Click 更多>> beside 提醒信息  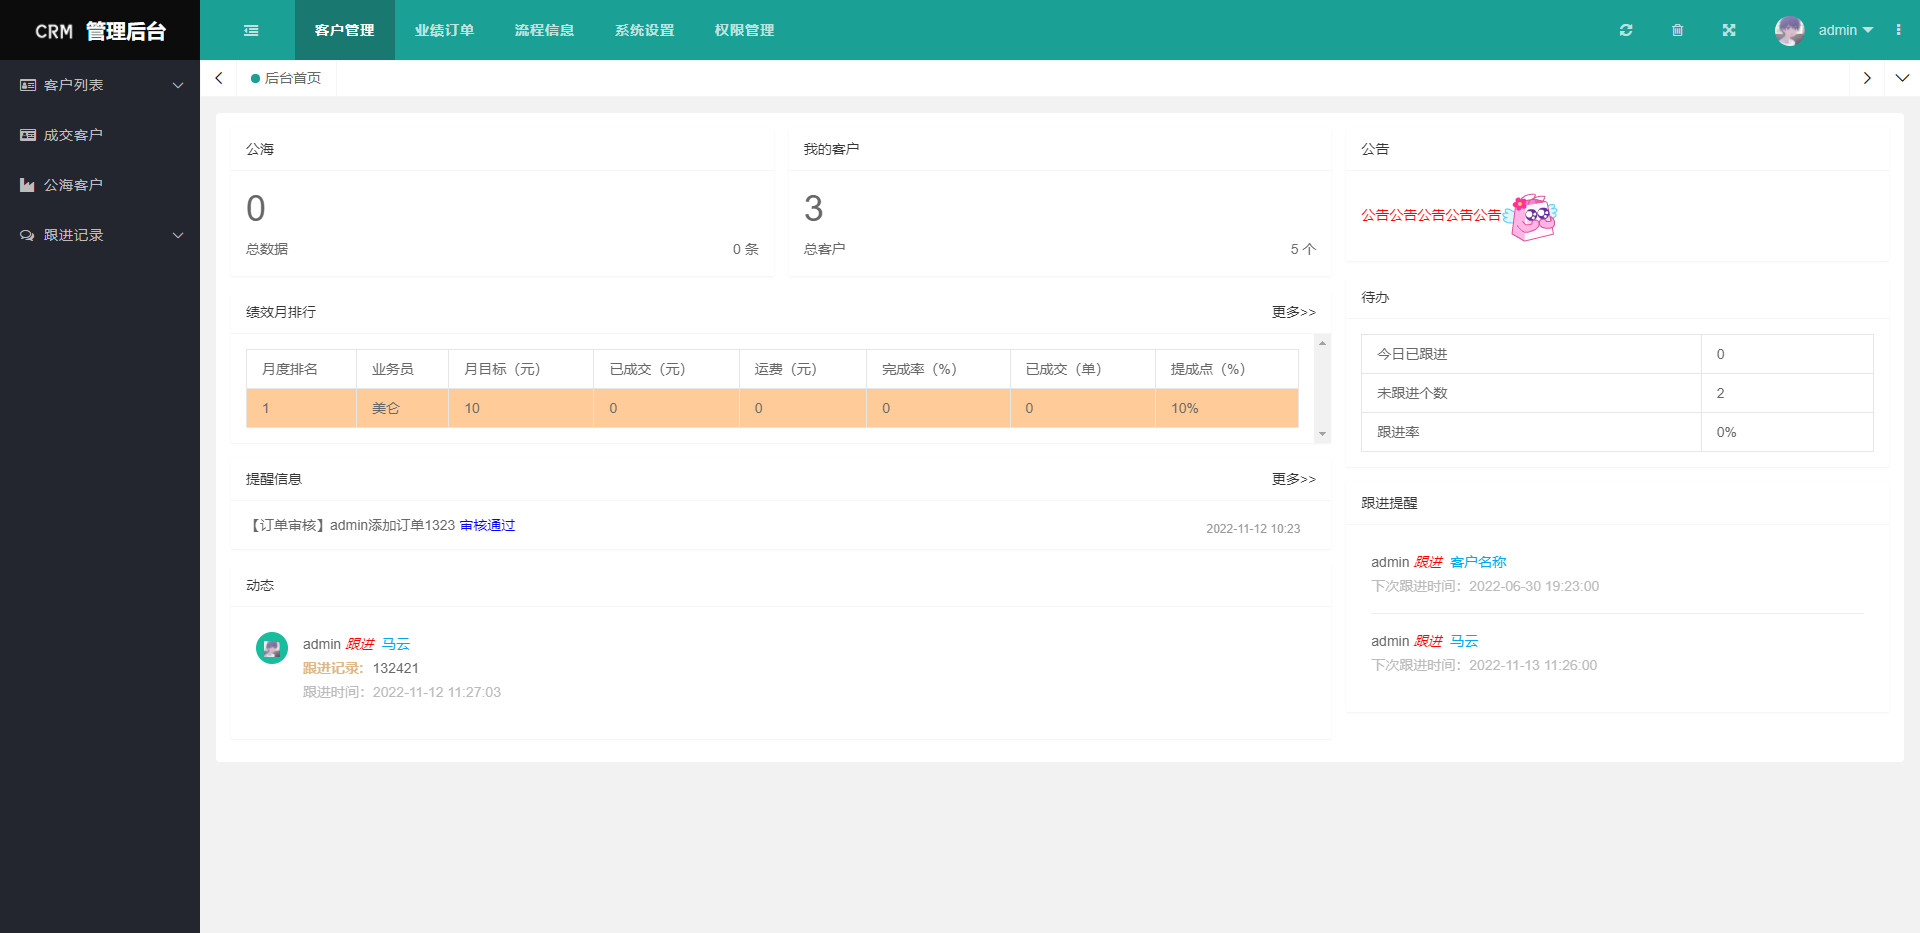coord(1294,479)
